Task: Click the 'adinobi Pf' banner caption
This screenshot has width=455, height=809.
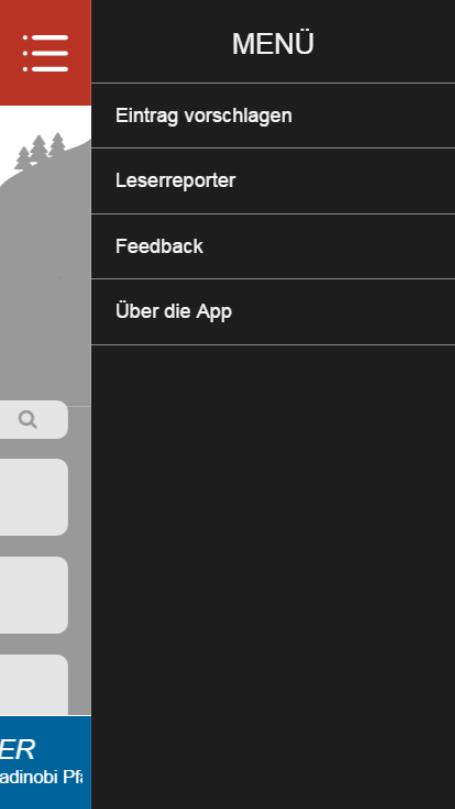Action: [41, 777]
